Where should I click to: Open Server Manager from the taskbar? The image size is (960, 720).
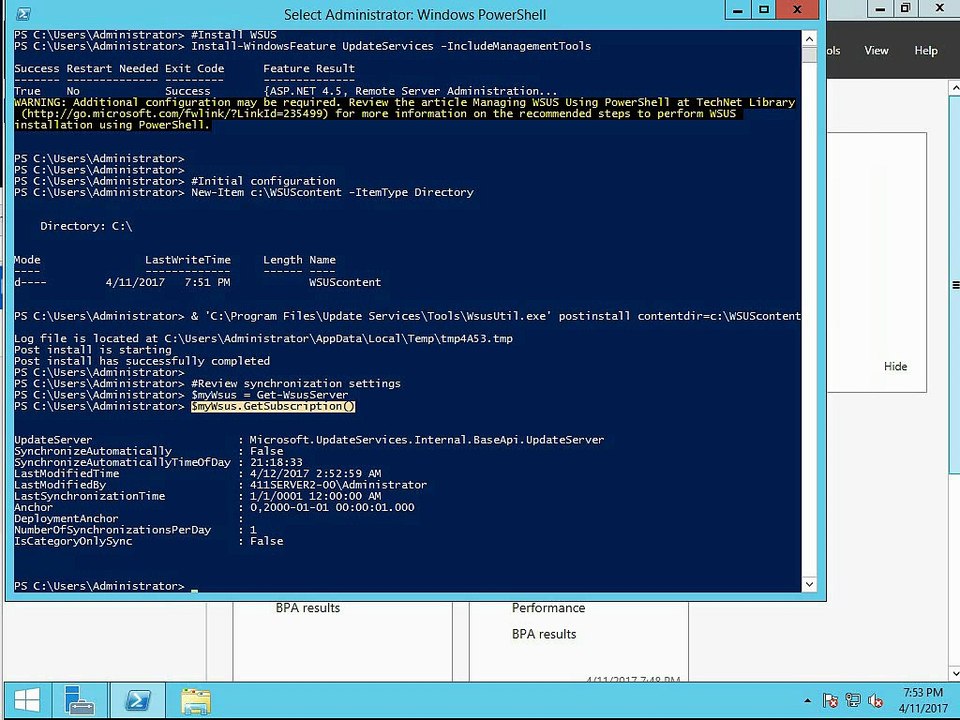click(x=78, y=700)
